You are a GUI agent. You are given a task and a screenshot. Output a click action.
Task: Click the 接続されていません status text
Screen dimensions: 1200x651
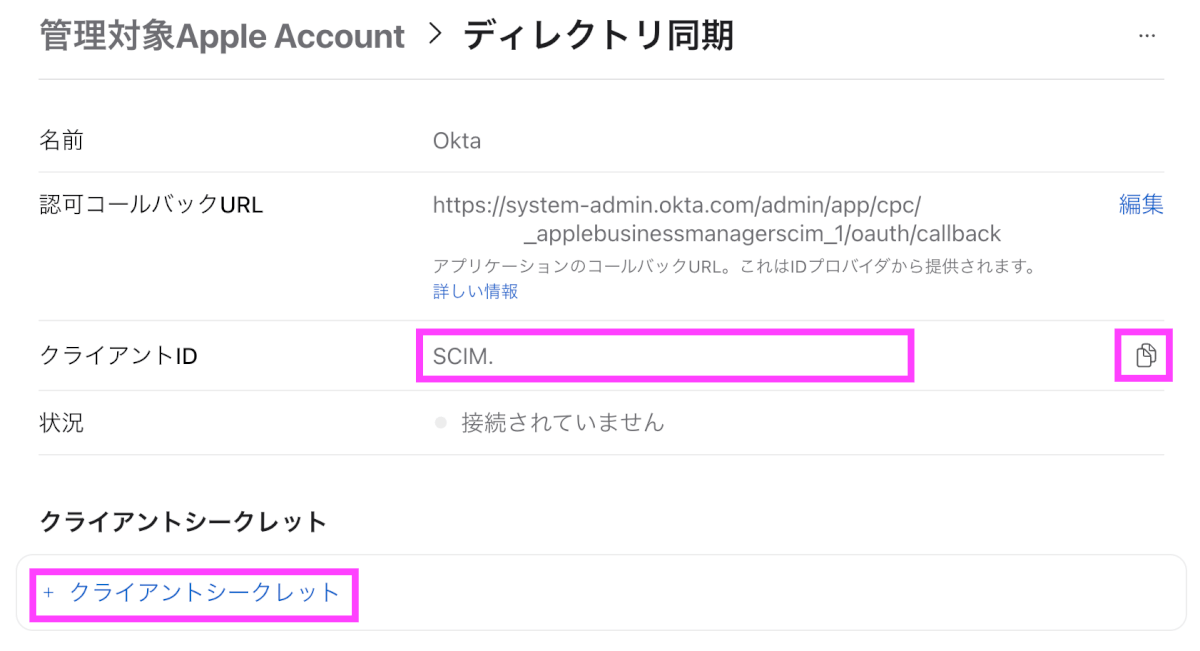[562, 423]
